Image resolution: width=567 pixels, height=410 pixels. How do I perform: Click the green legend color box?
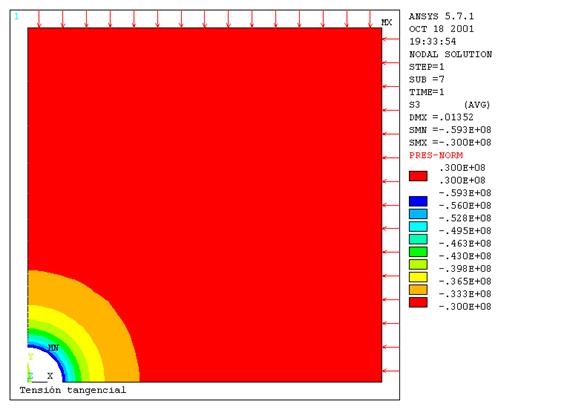point(418,252)
